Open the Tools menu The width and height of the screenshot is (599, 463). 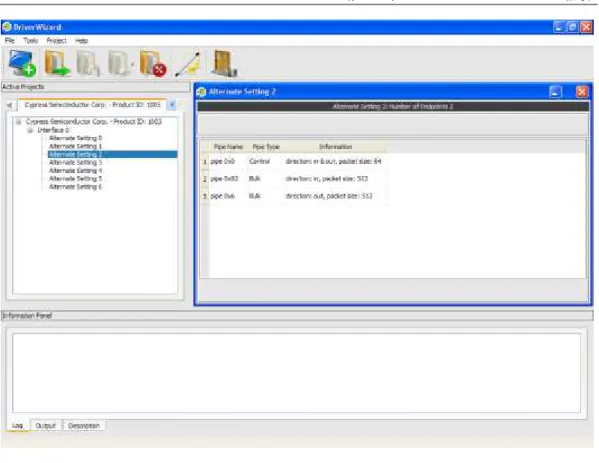tap(31, 40)
